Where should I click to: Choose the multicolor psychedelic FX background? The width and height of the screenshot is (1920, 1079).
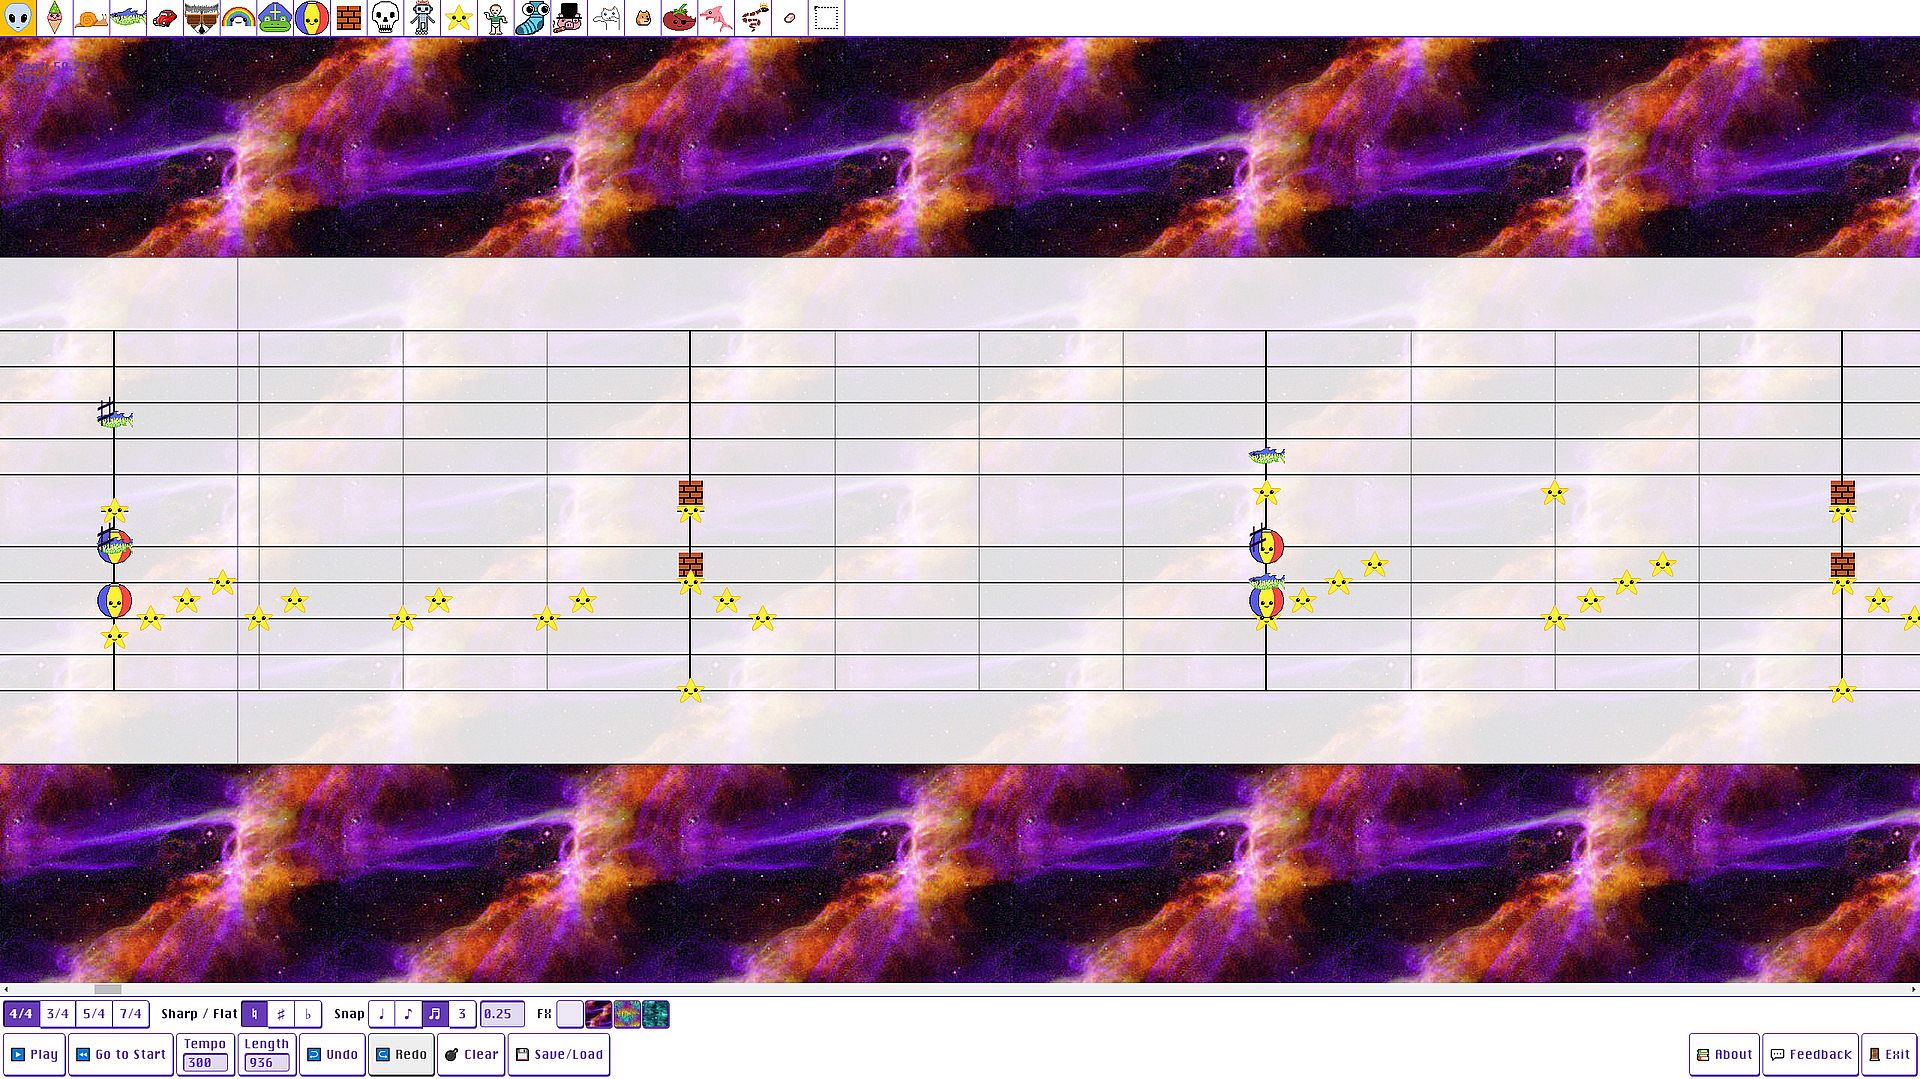[x=627, y=1014]
